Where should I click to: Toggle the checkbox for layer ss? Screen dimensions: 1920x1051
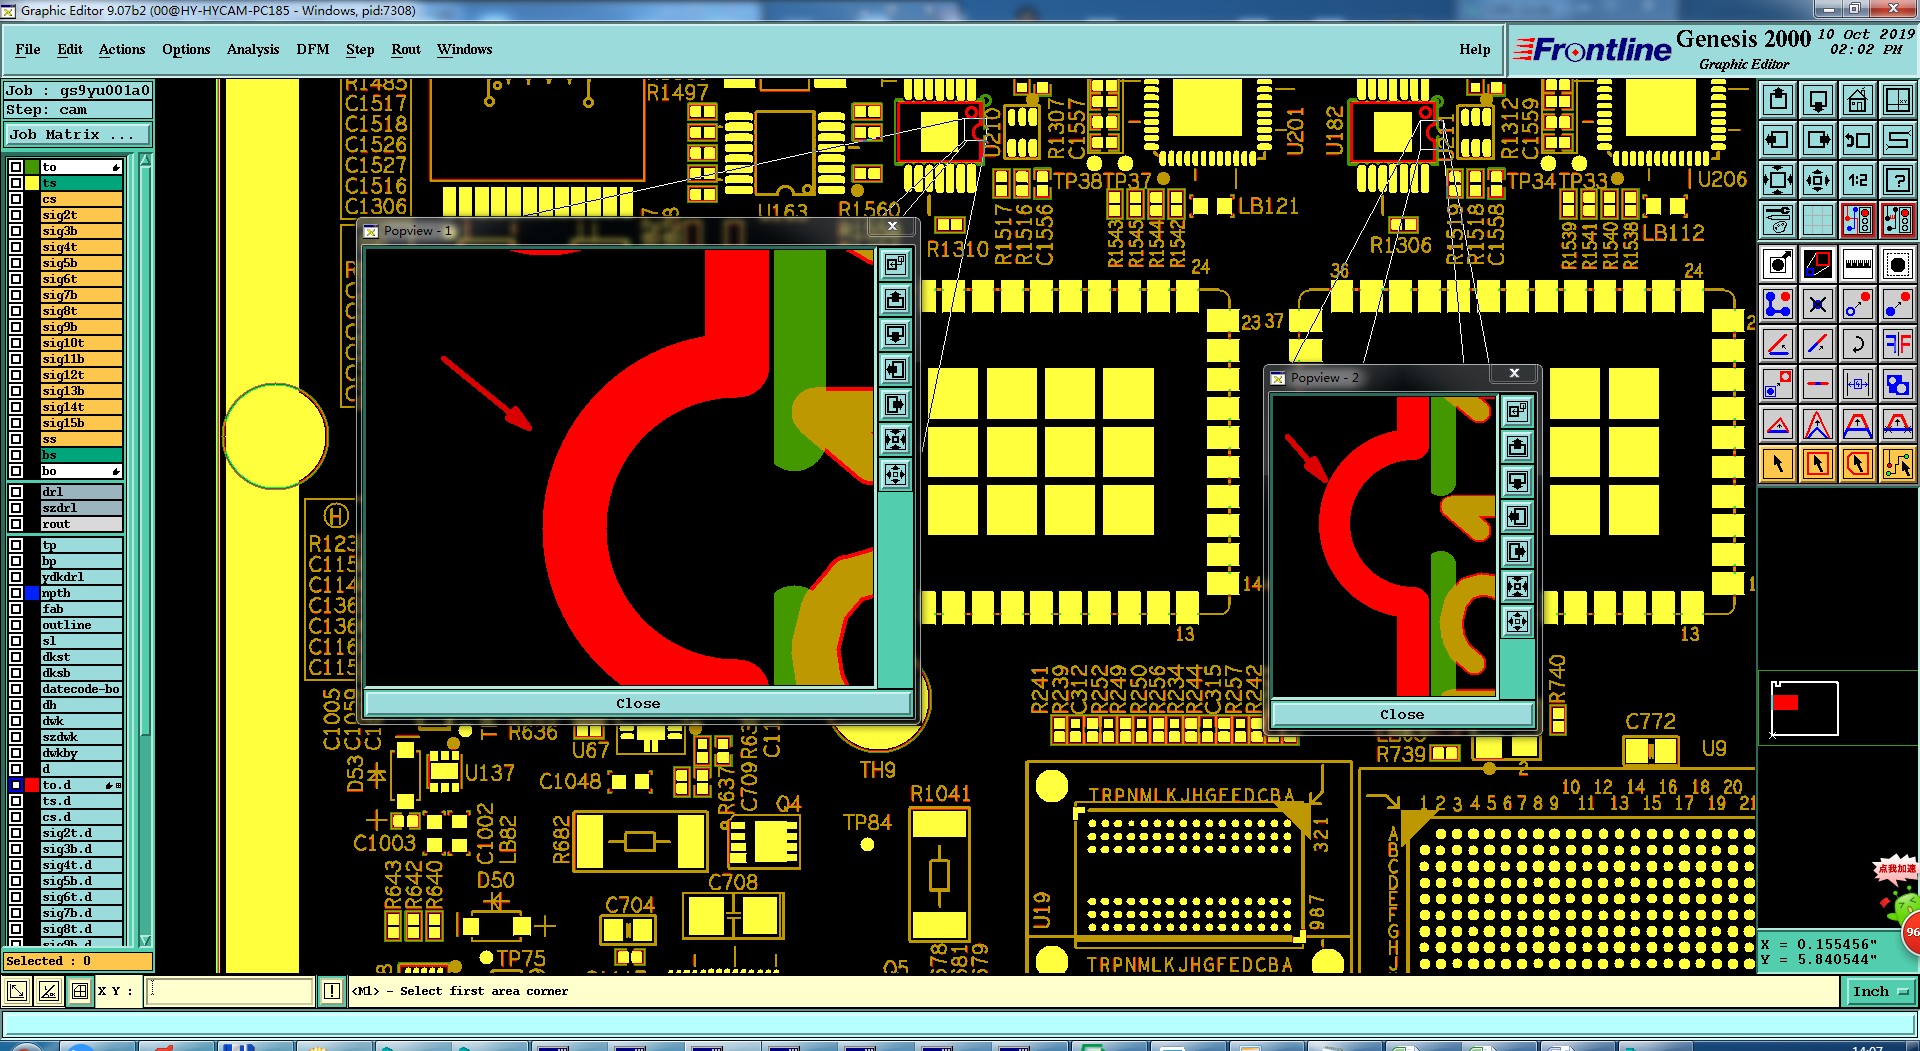click(x=16, y=439)
